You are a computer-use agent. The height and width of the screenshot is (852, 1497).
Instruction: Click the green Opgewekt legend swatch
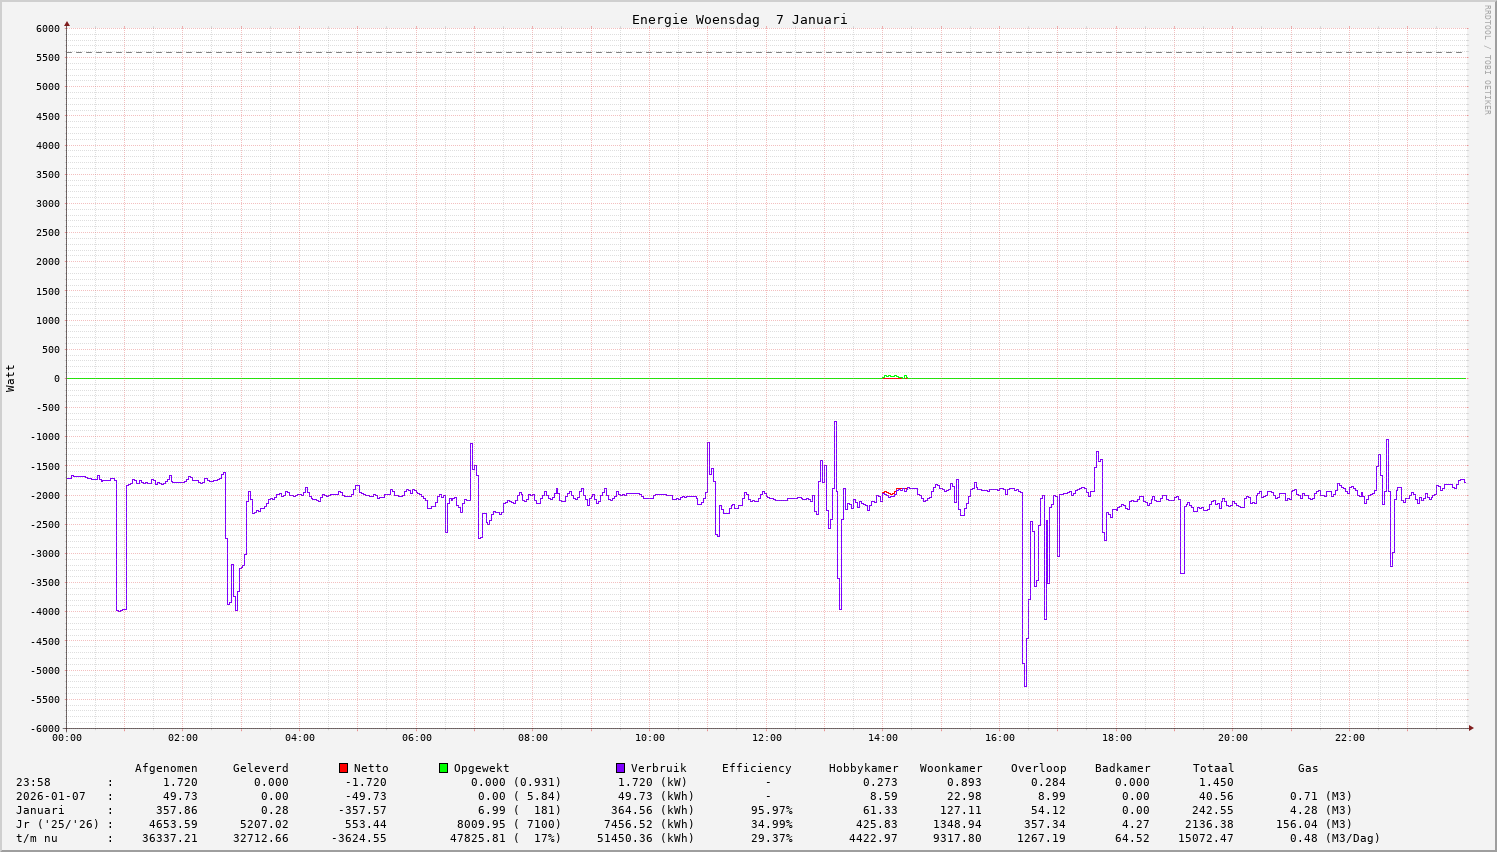(443, 768)
